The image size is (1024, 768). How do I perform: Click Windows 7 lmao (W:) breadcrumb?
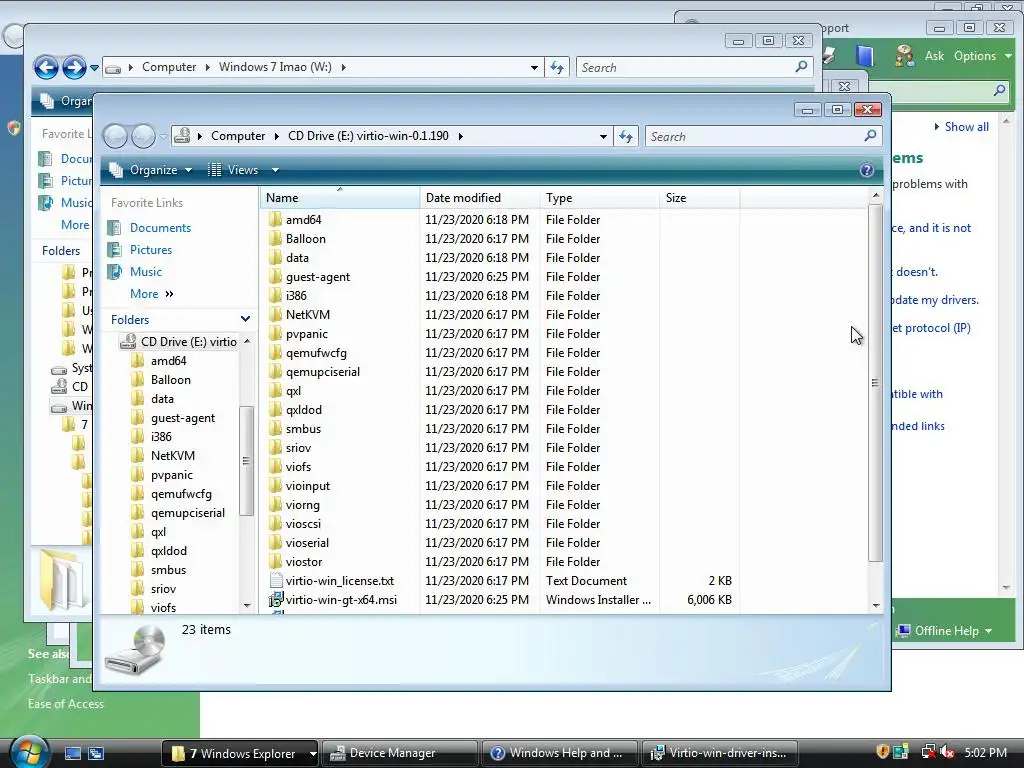[275, 67]
